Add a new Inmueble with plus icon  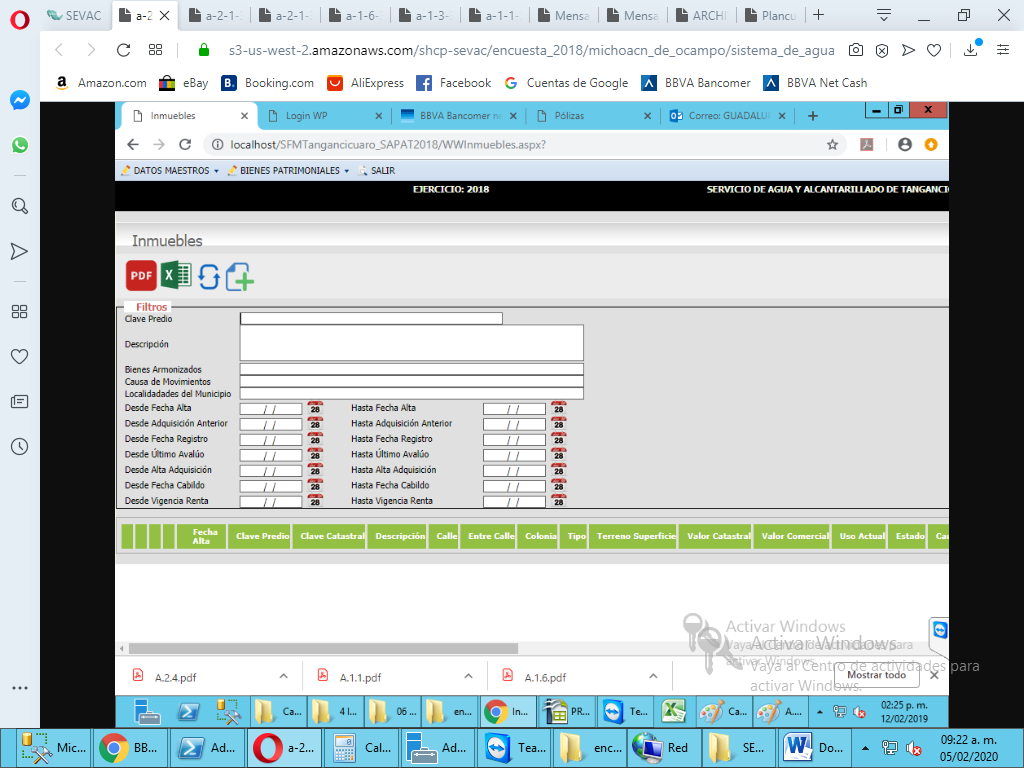(240, 277)
